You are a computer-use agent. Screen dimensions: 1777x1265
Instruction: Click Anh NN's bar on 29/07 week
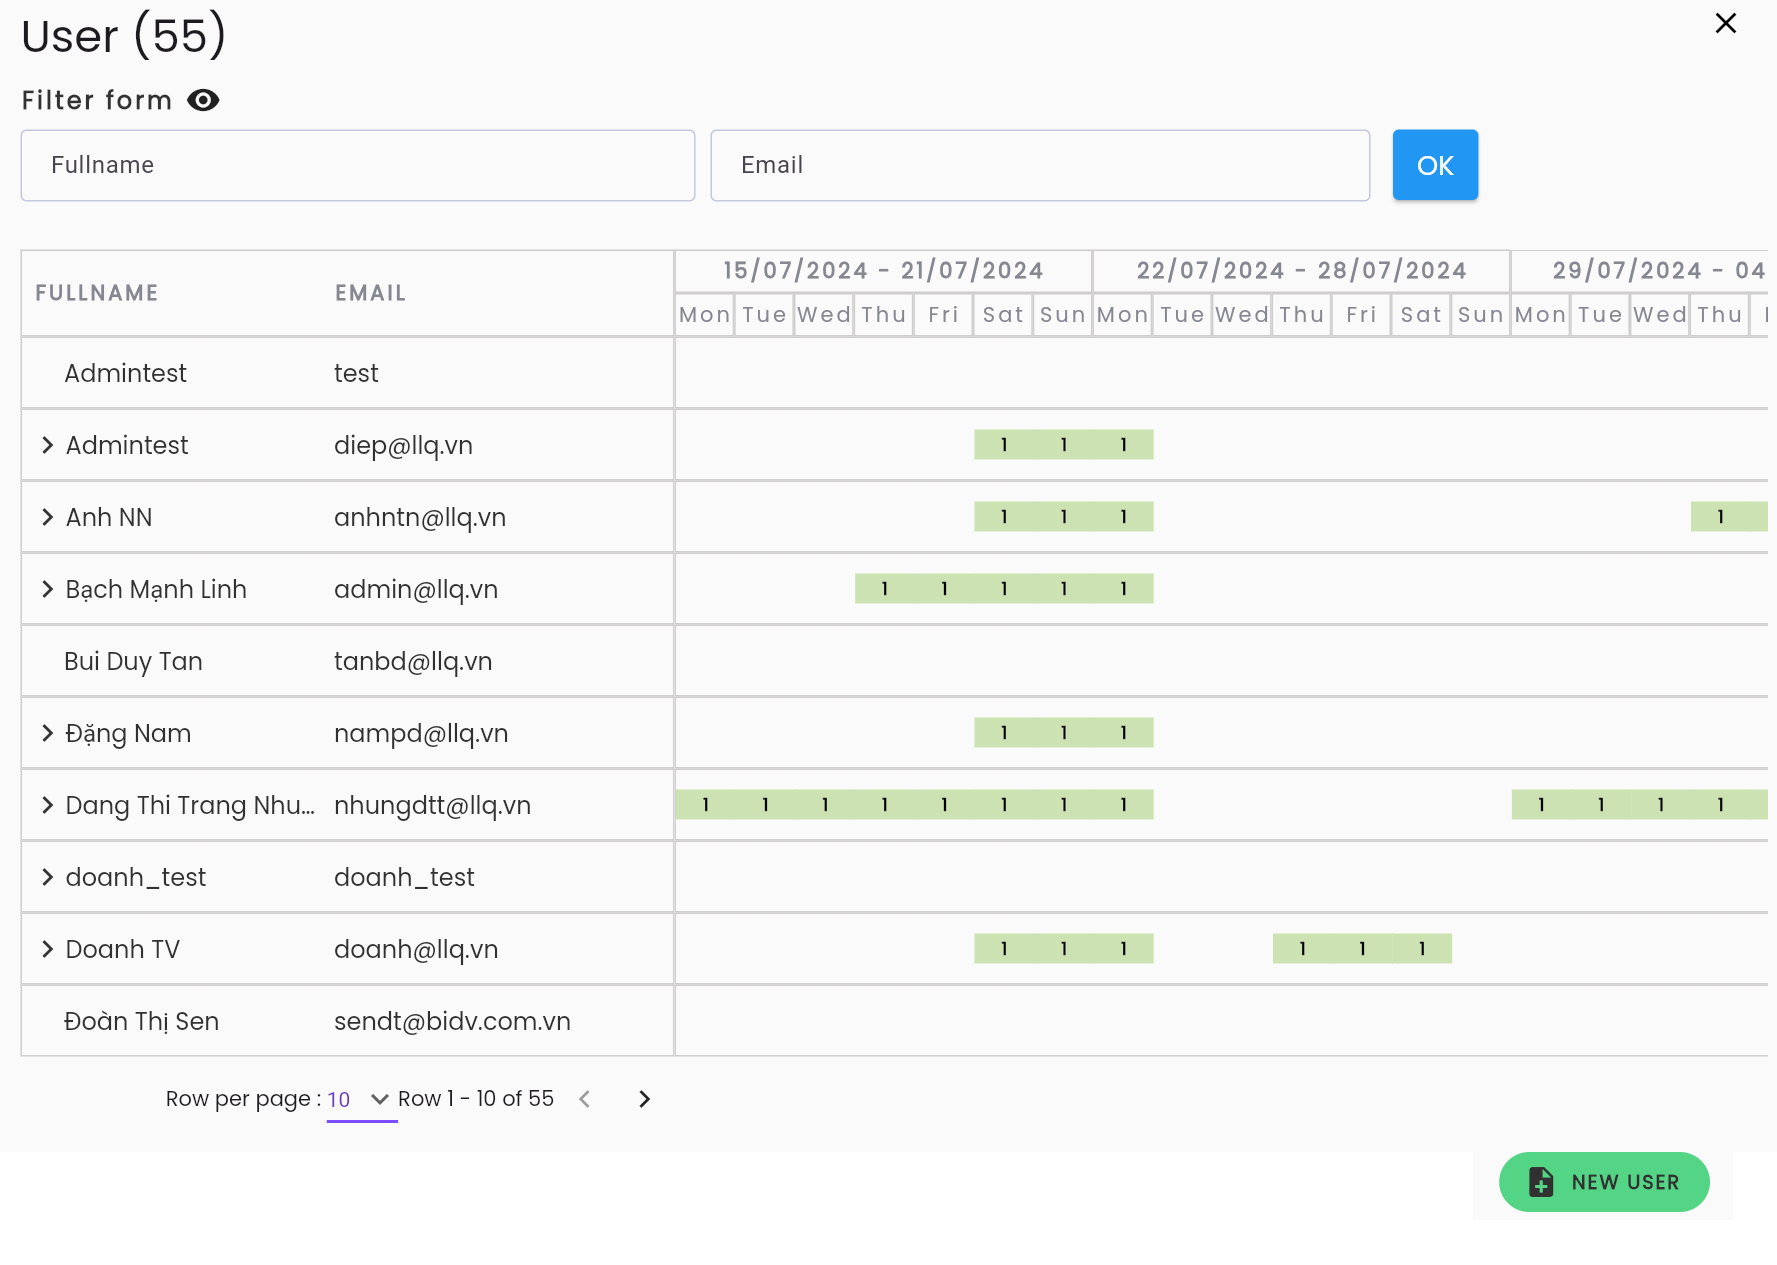[x=1729, y=517]
